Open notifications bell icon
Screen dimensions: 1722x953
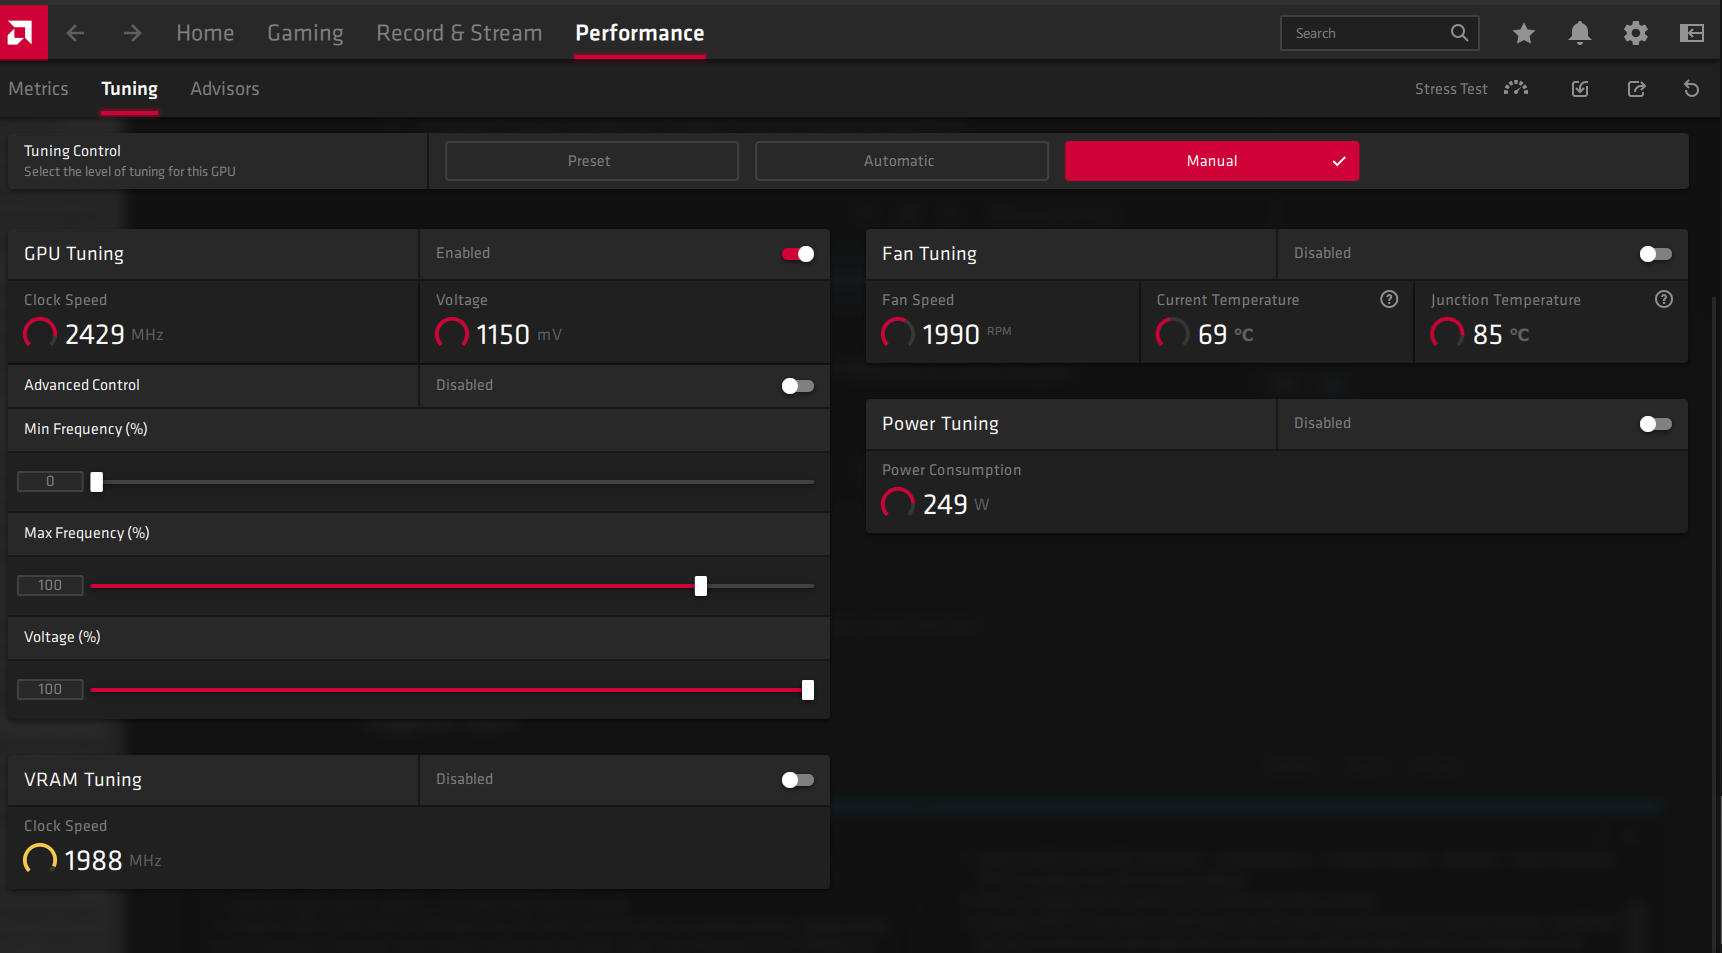click(x=1579, y=33)
